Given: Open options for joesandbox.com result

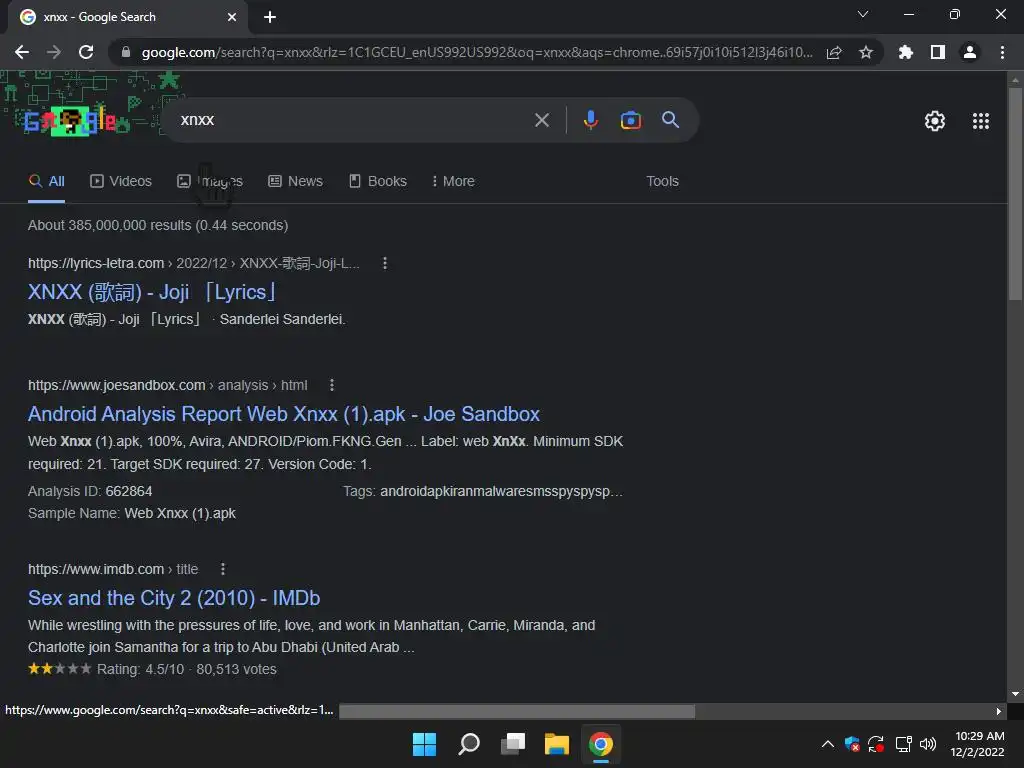Looking at the screenshot, I should (332, 385).
